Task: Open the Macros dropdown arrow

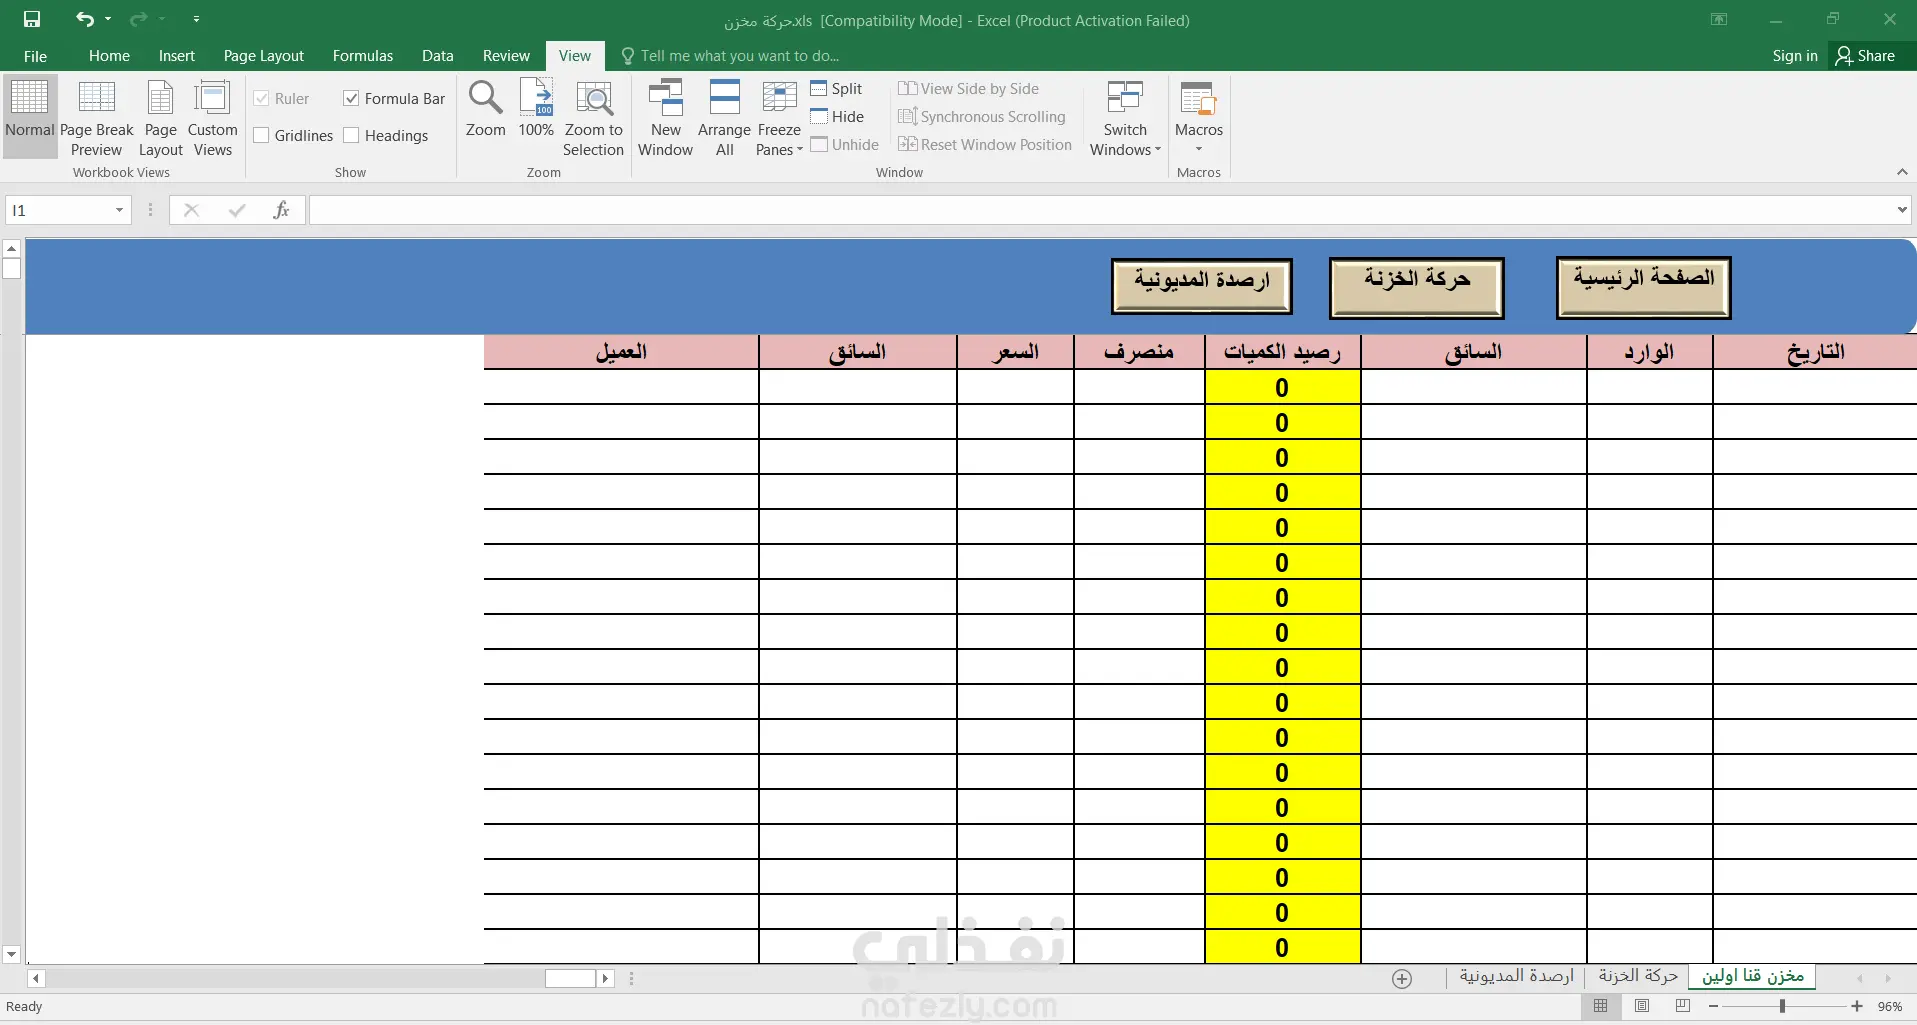Action: tap(1199, 150)
